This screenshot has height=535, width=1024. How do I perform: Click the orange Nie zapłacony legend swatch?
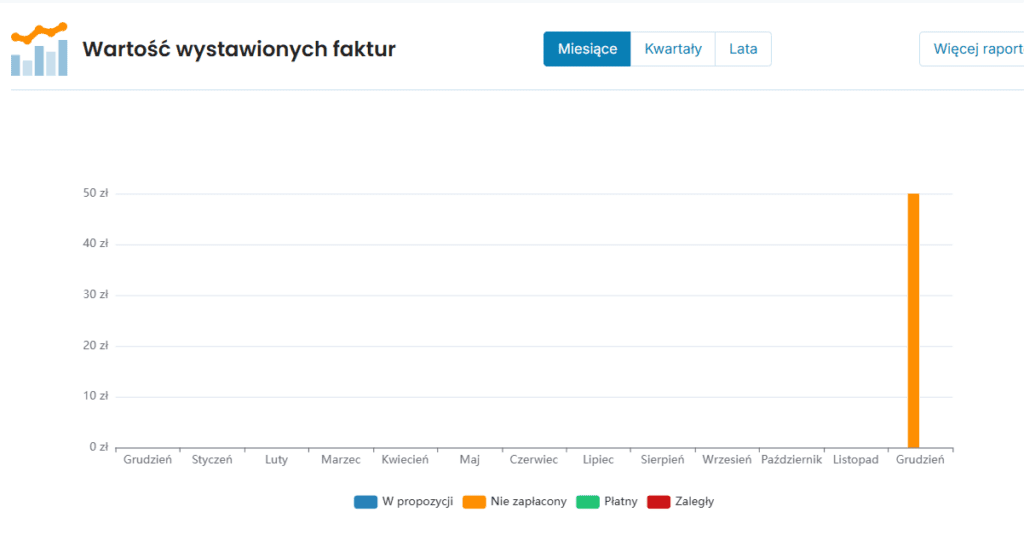click(x=474, y=502)
